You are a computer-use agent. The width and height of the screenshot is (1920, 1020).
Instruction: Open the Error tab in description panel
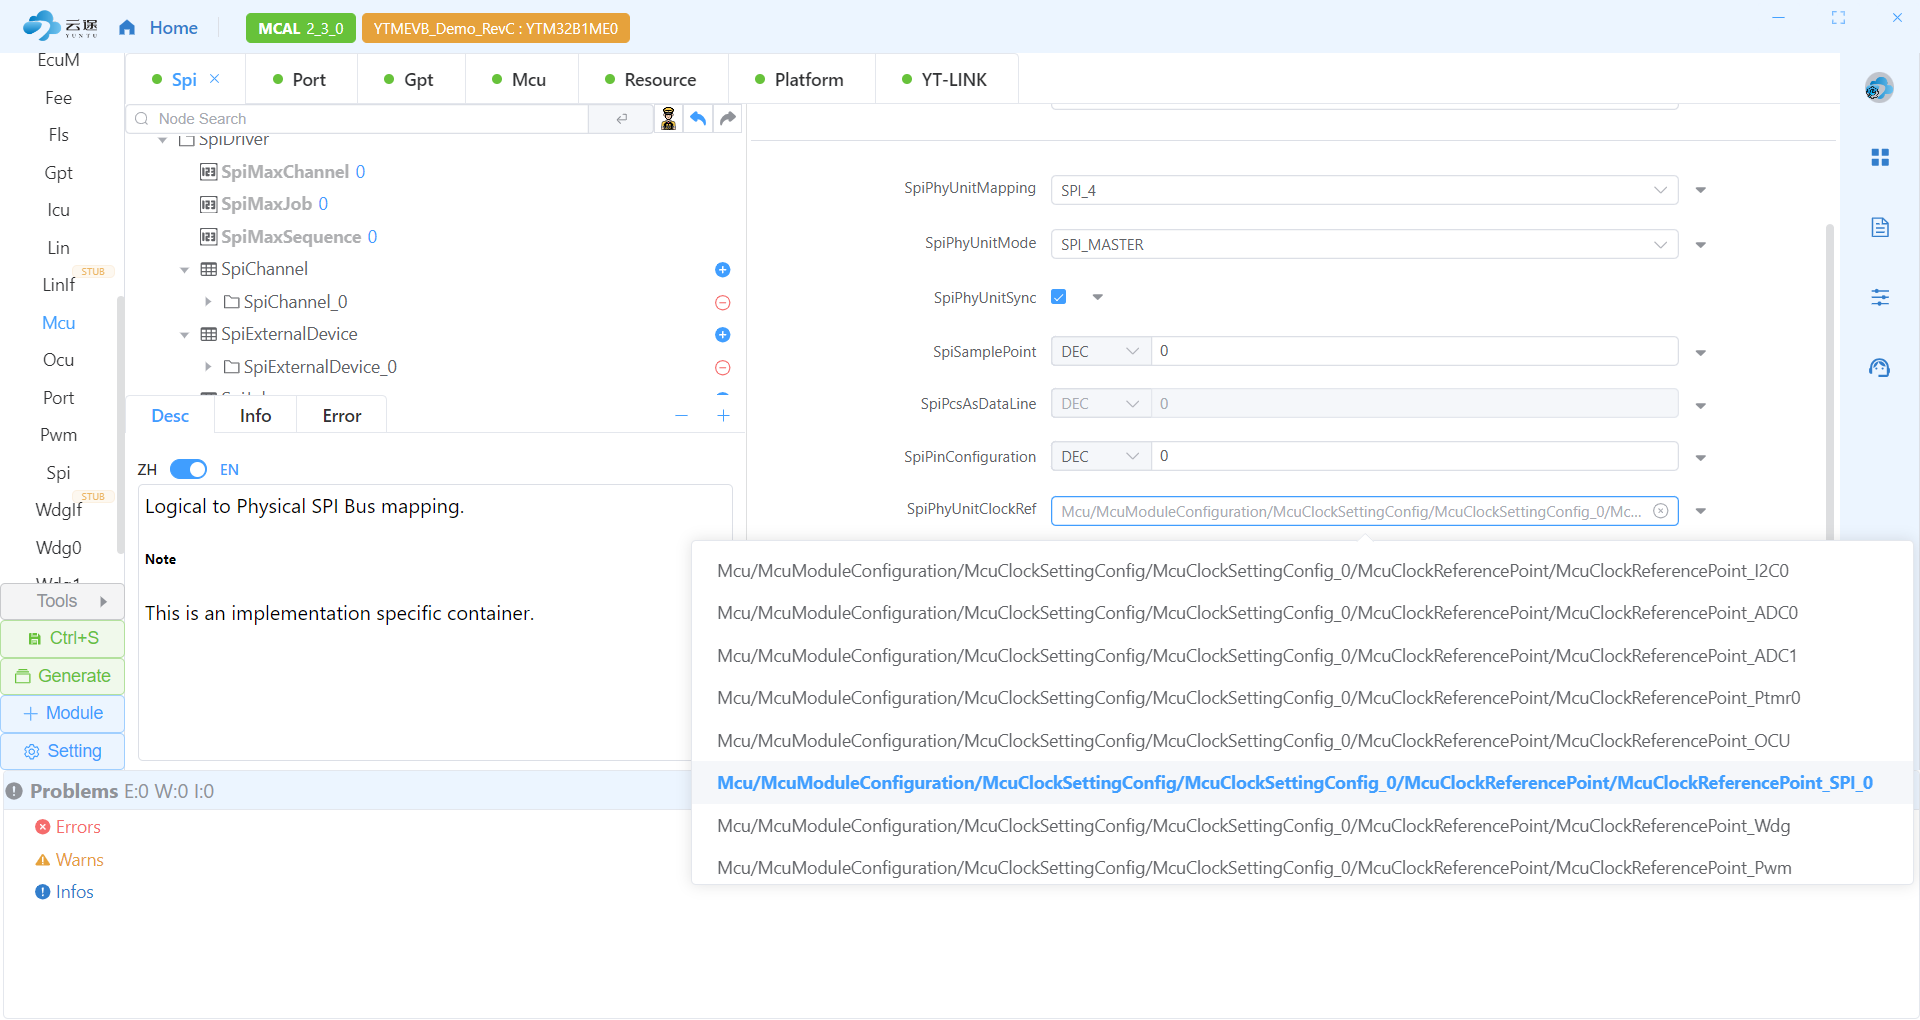coord(341,416)
